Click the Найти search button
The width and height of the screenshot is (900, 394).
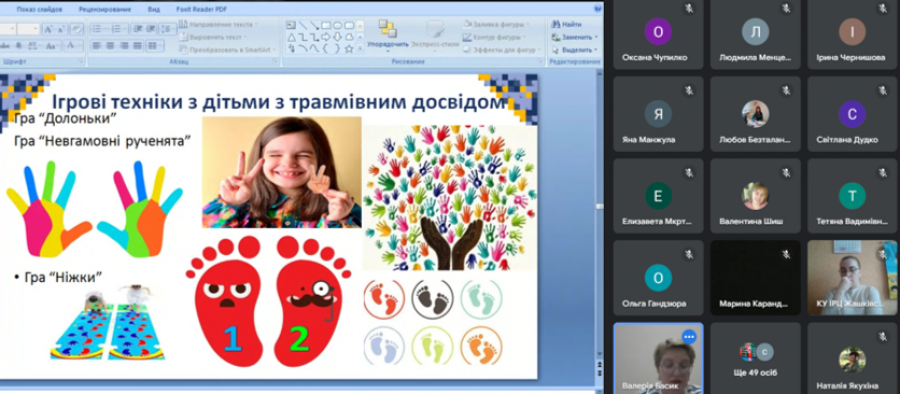pos(567,24)
